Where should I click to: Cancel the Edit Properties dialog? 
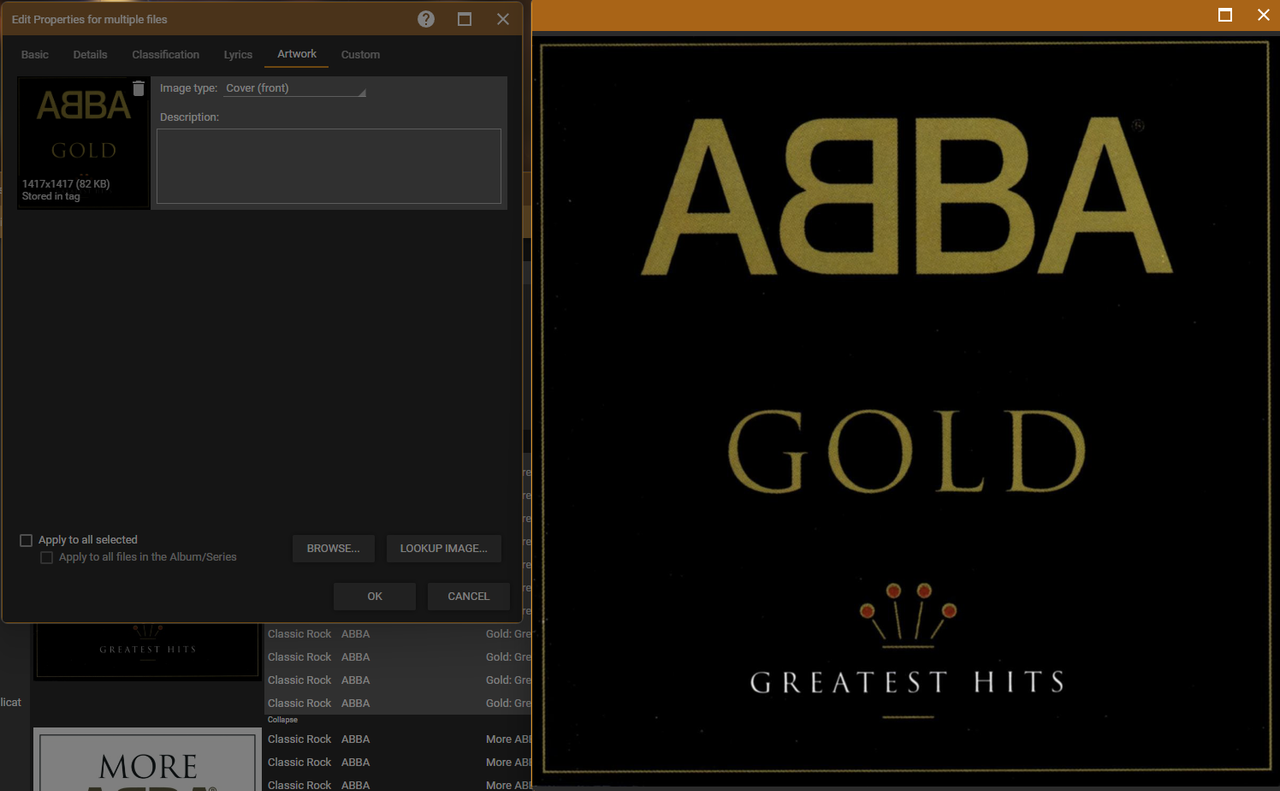pos(469,596)
